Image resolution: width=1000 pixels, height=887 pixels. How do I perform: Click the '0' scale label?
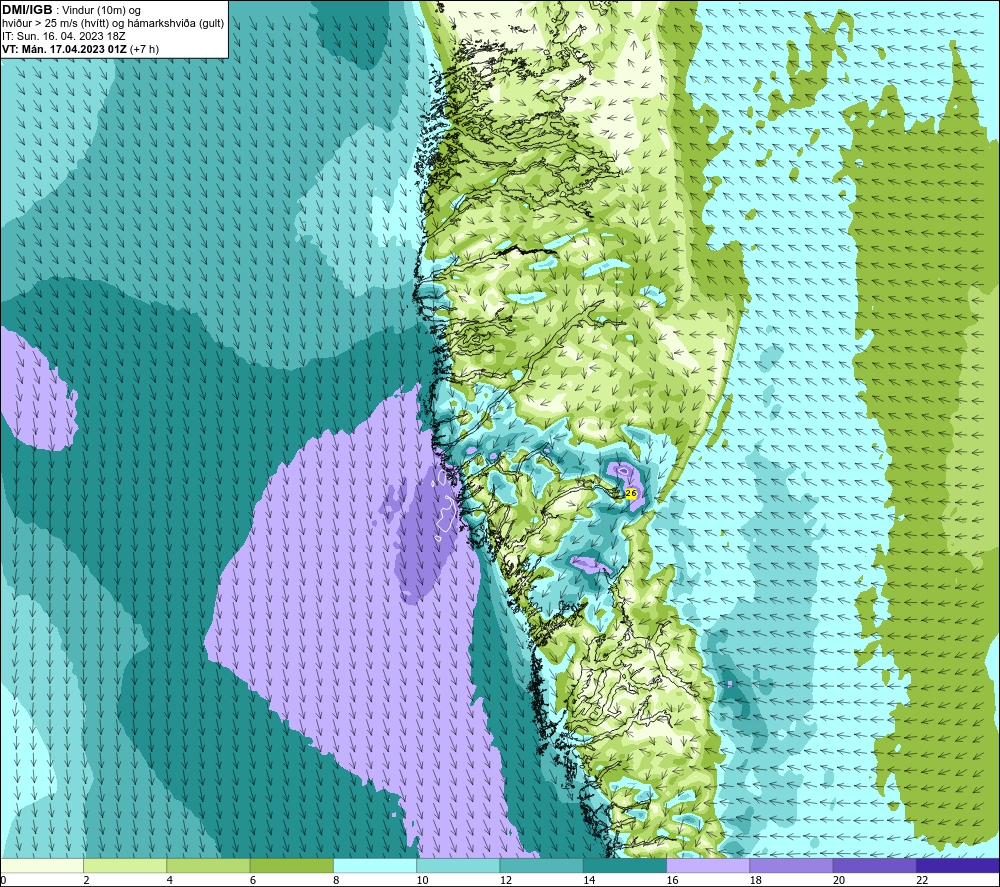pyautogui.click(x=3, y=880)
